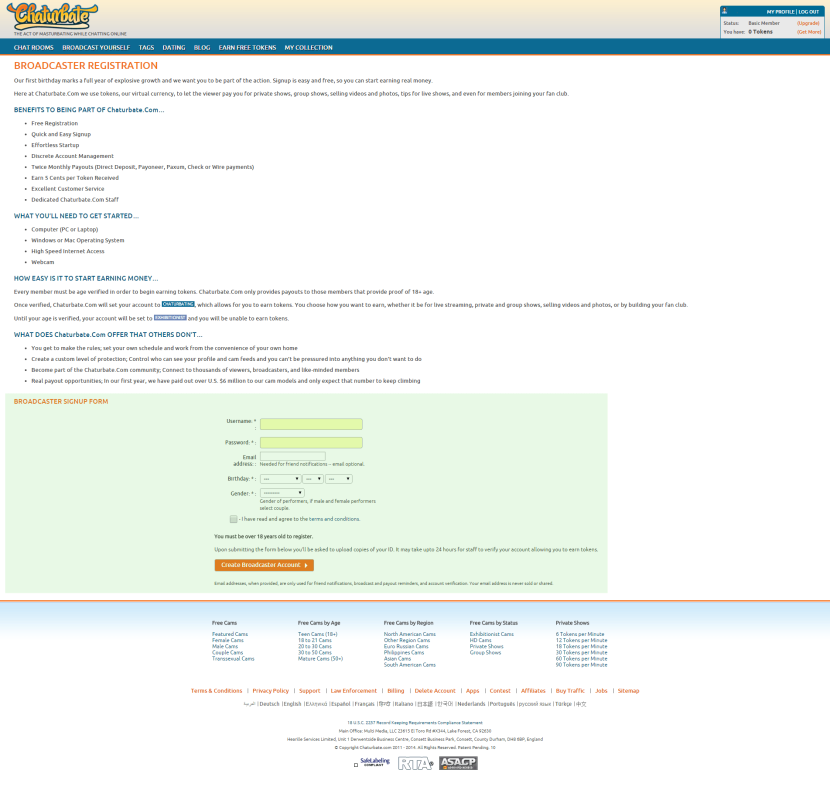Click the Log Out link
Image resolution: width=830 pixels, height=794 pixels.
coord(809,11)
